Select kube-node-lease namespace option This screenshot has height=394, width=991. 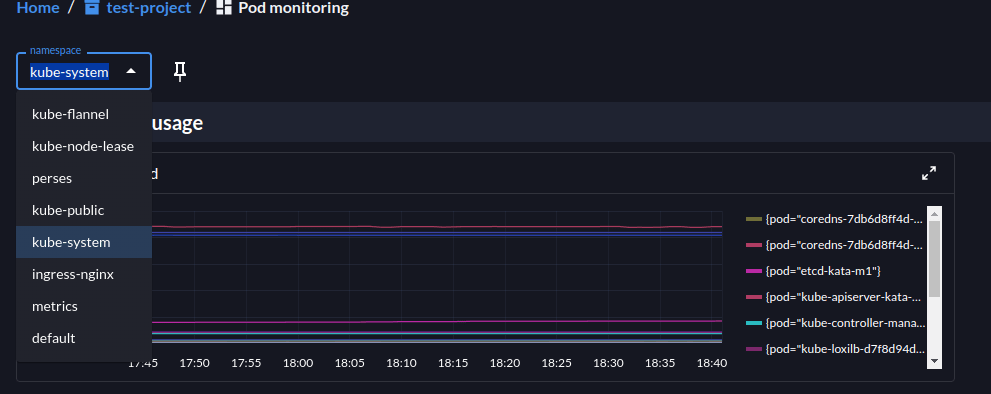coord(84,146)
